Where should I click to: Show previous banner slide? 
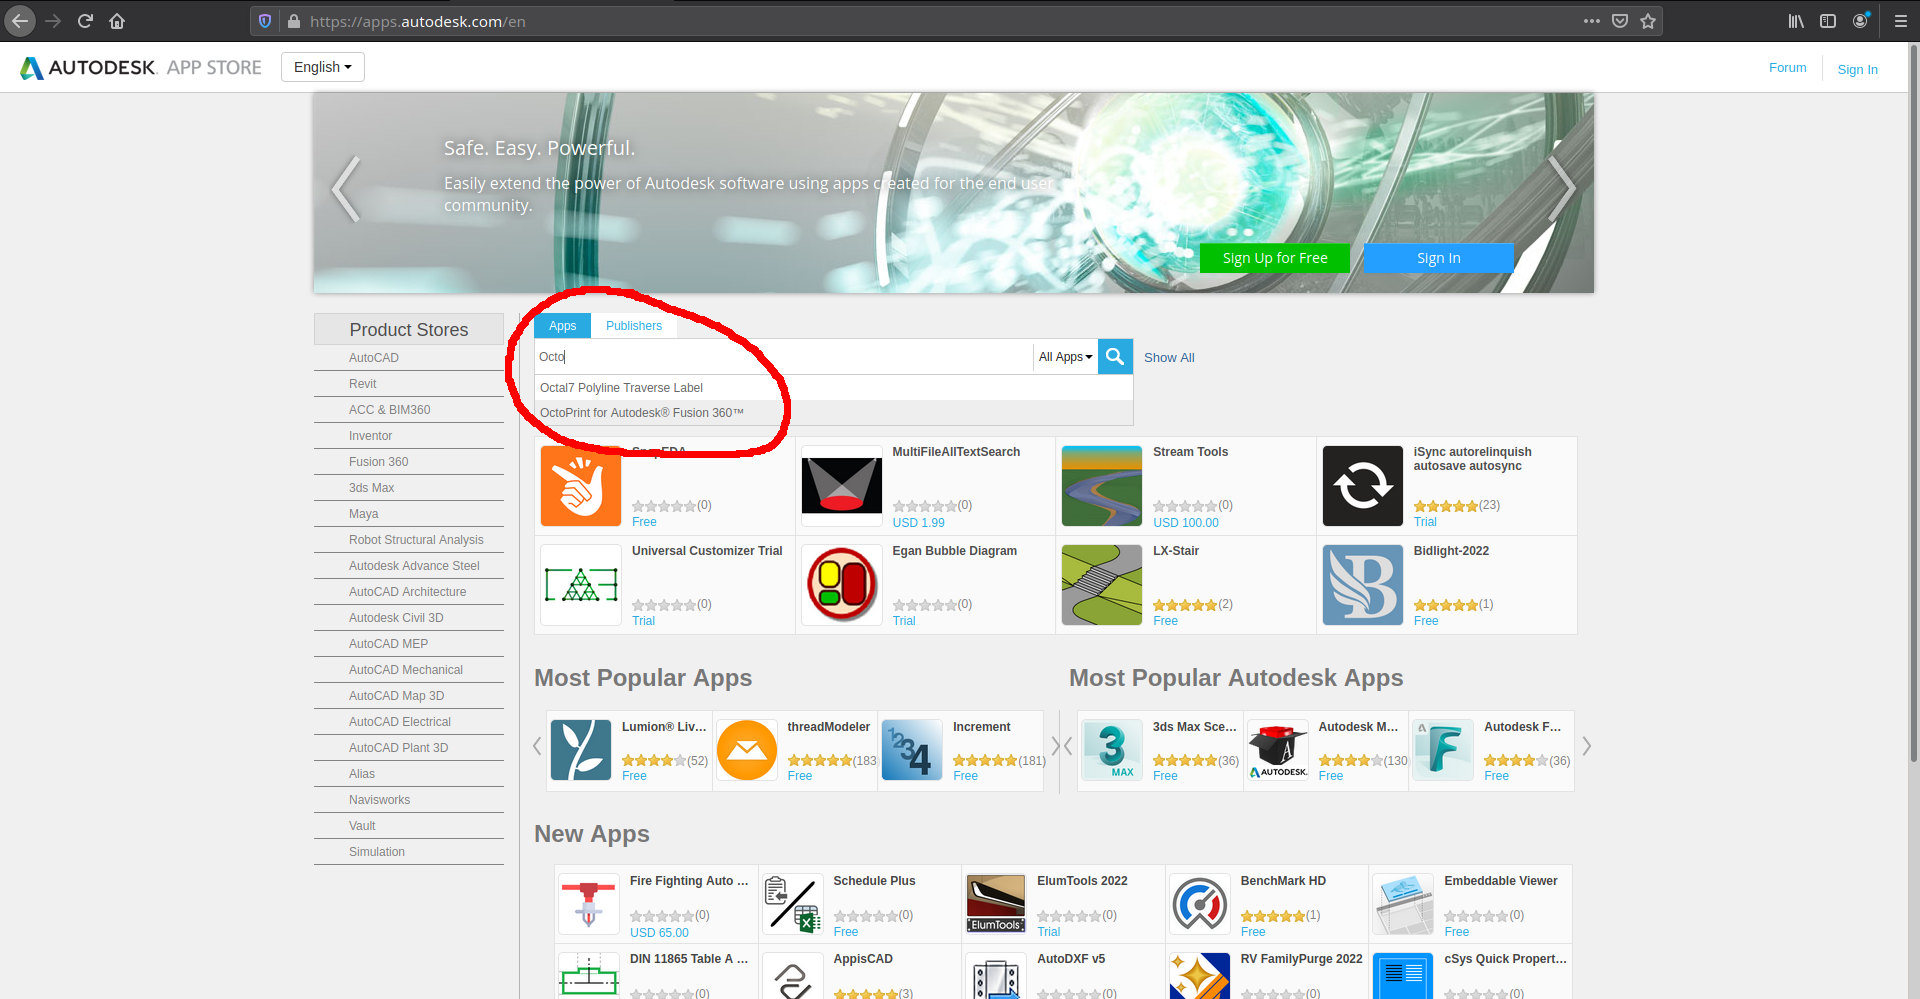click(346, 189)
